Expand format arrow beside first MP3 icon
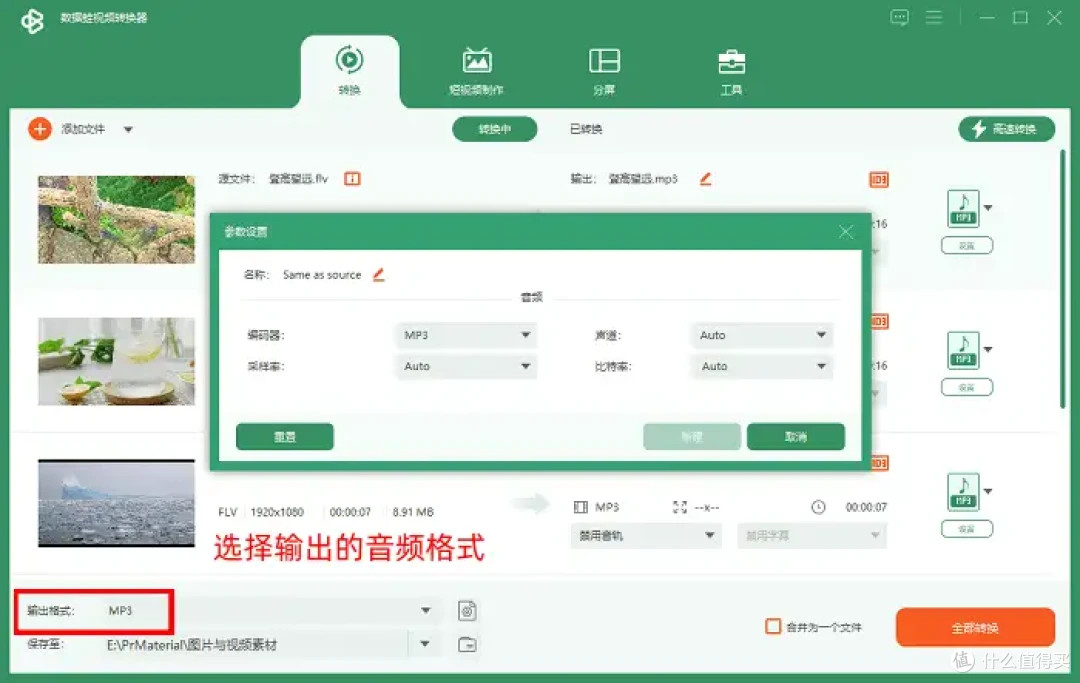The height and width of the screenshot is (683, 1080). tap(988, 208)
